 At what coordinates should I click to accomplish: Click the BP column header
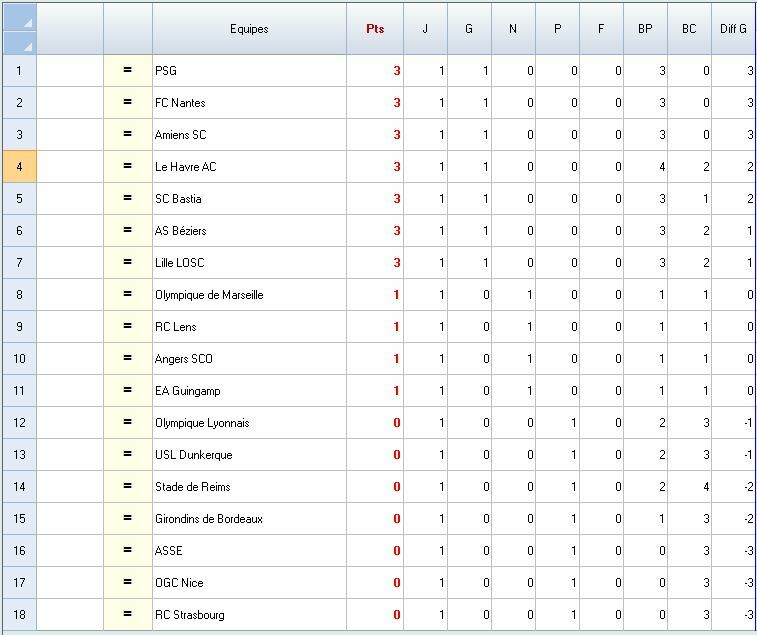tap(645, 29)
